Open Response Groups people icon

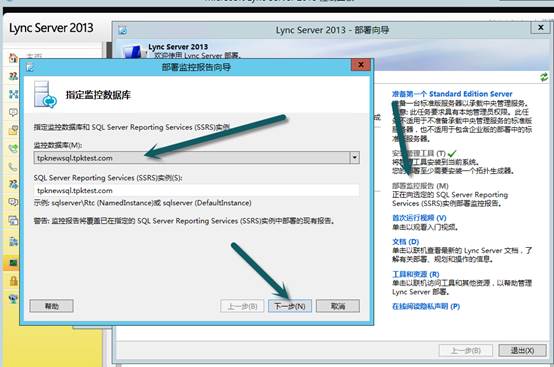pos(13,184)
